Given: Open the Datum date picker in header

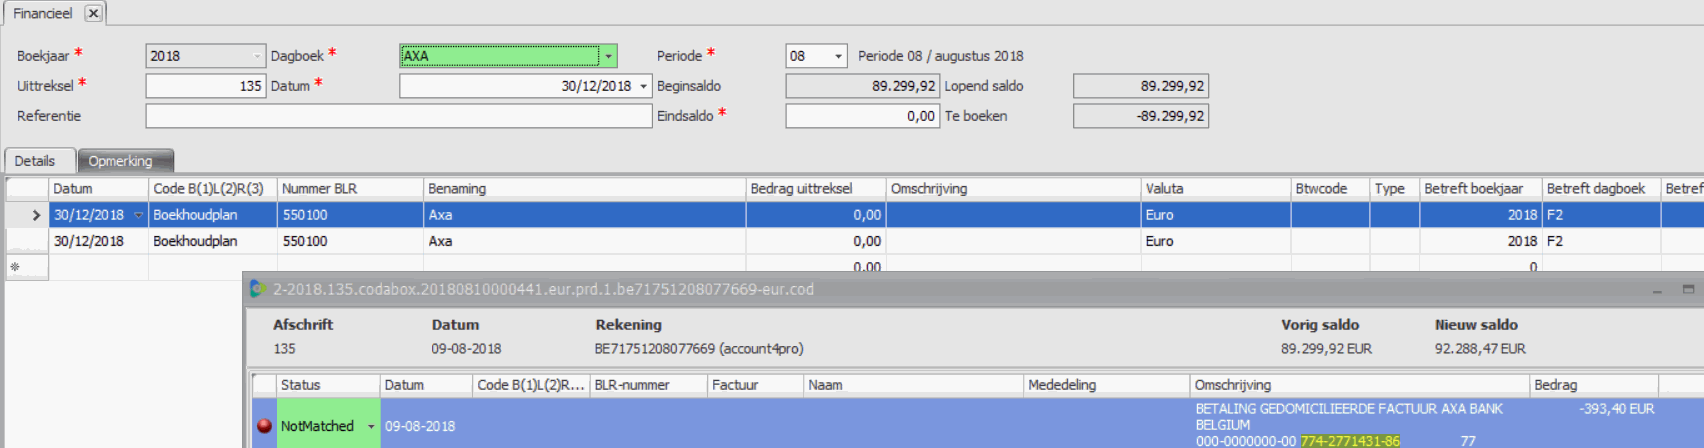Looking at the screenshot, I should [x=643, y=86].
